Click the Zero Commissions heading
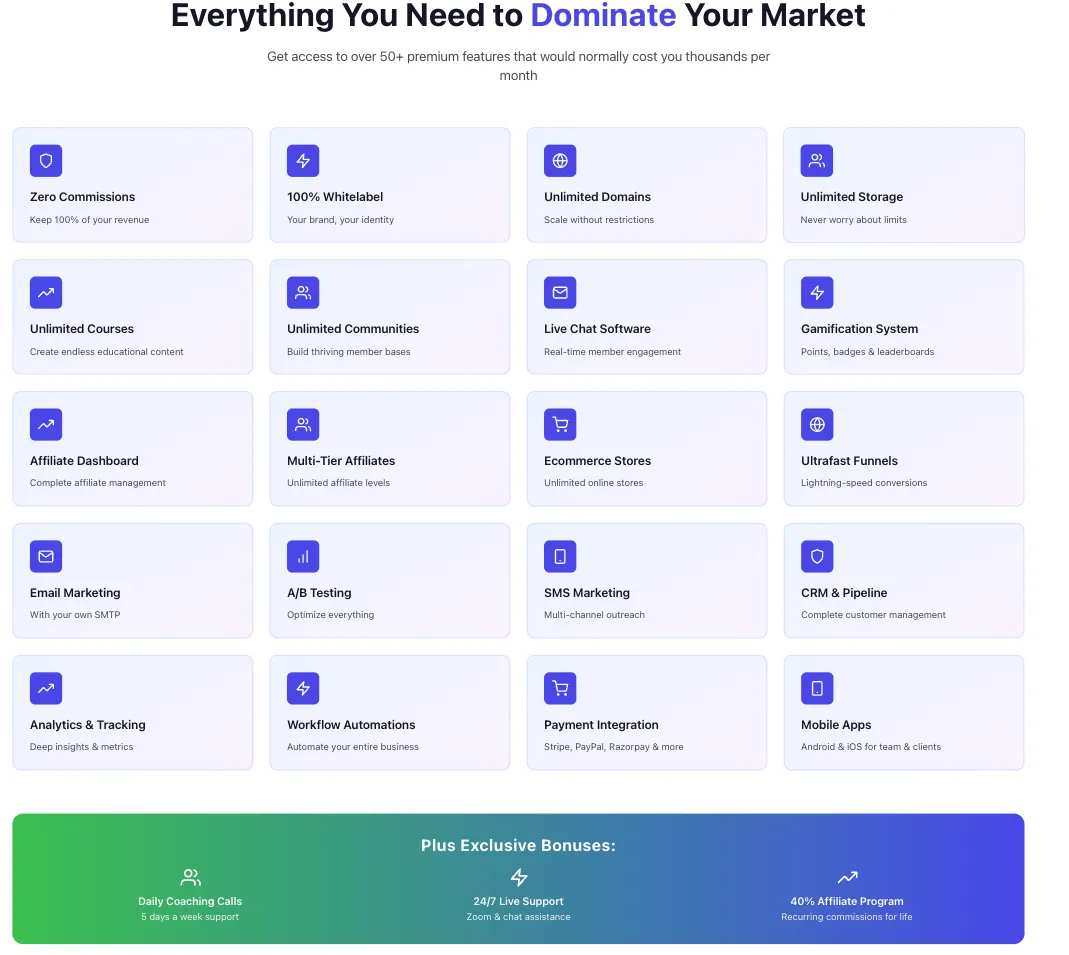 click(82, 197)
